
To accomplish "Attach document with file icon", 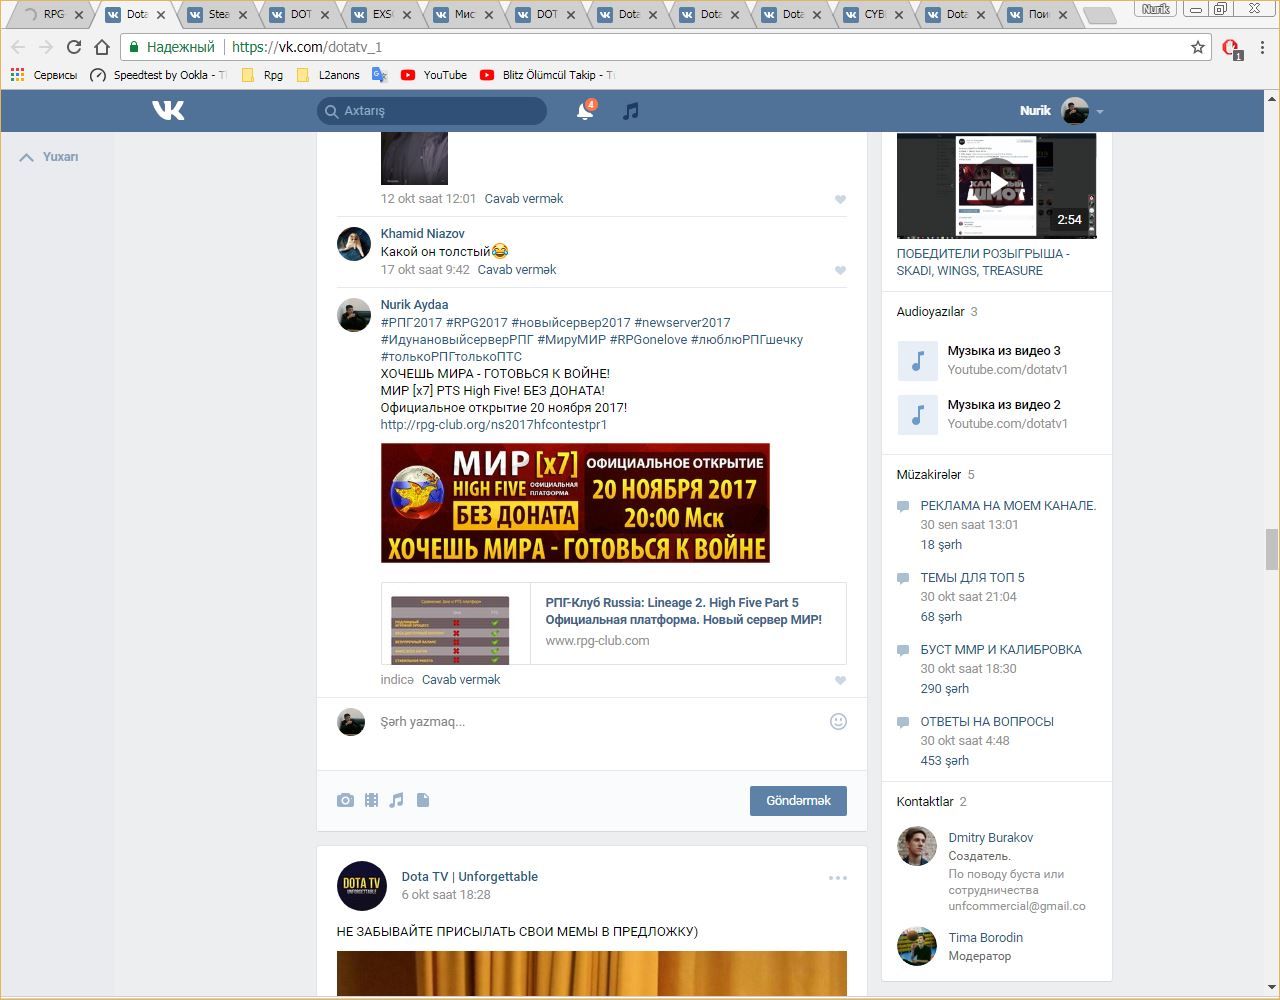I will pos(423,800).
